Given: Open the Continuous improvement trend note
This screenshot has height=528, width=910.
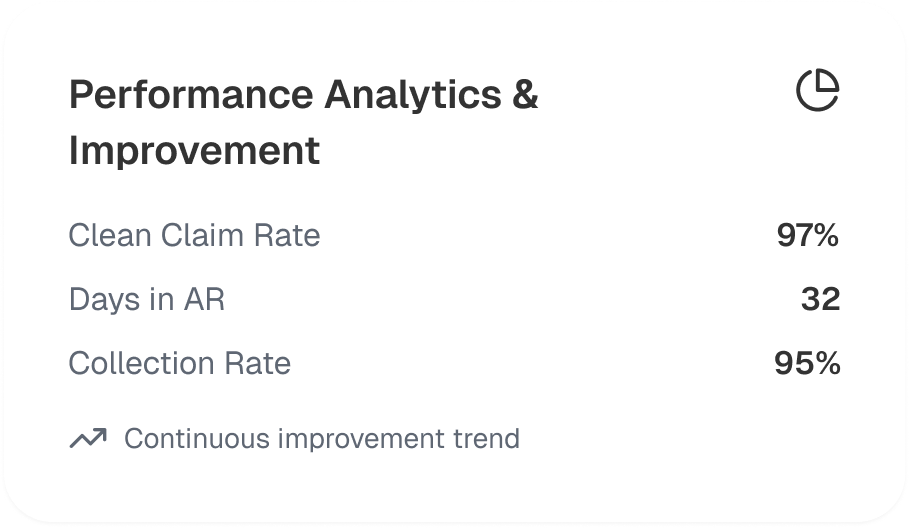Looking at the screenshot, I should click(x=321, y=438).
